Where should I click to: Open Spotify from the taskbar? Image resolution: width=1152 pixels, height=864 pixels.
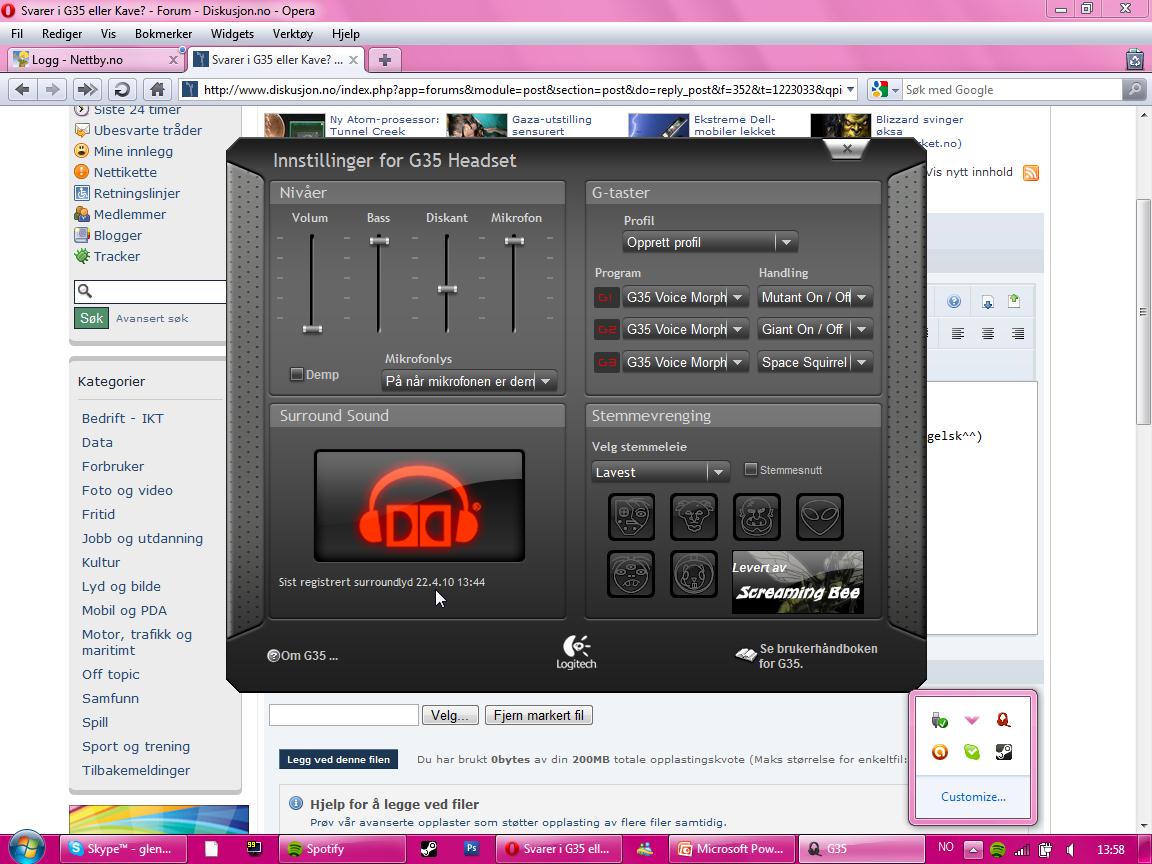click(x=343, y=849)
